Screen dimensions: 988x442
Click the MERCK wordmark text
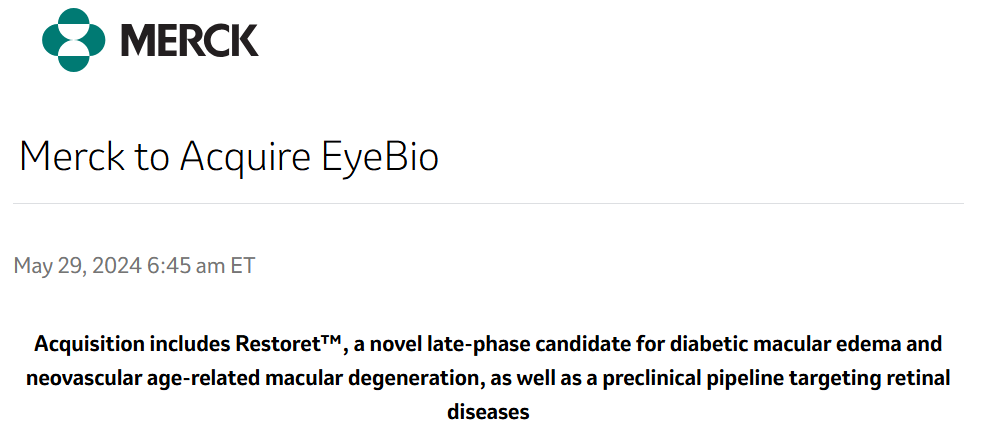[189, 40]
